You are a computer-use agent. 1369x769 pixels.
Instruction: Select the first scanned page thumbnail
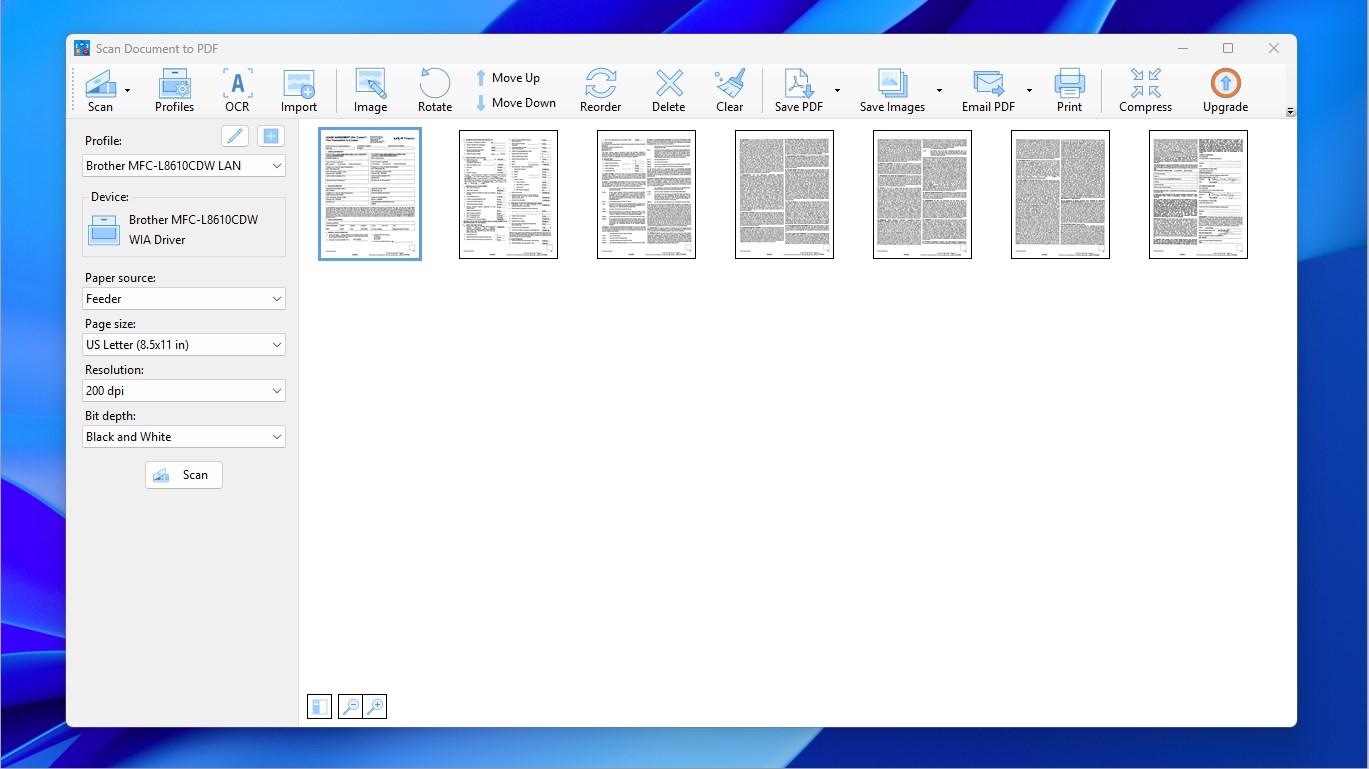(x=370, y=193)
